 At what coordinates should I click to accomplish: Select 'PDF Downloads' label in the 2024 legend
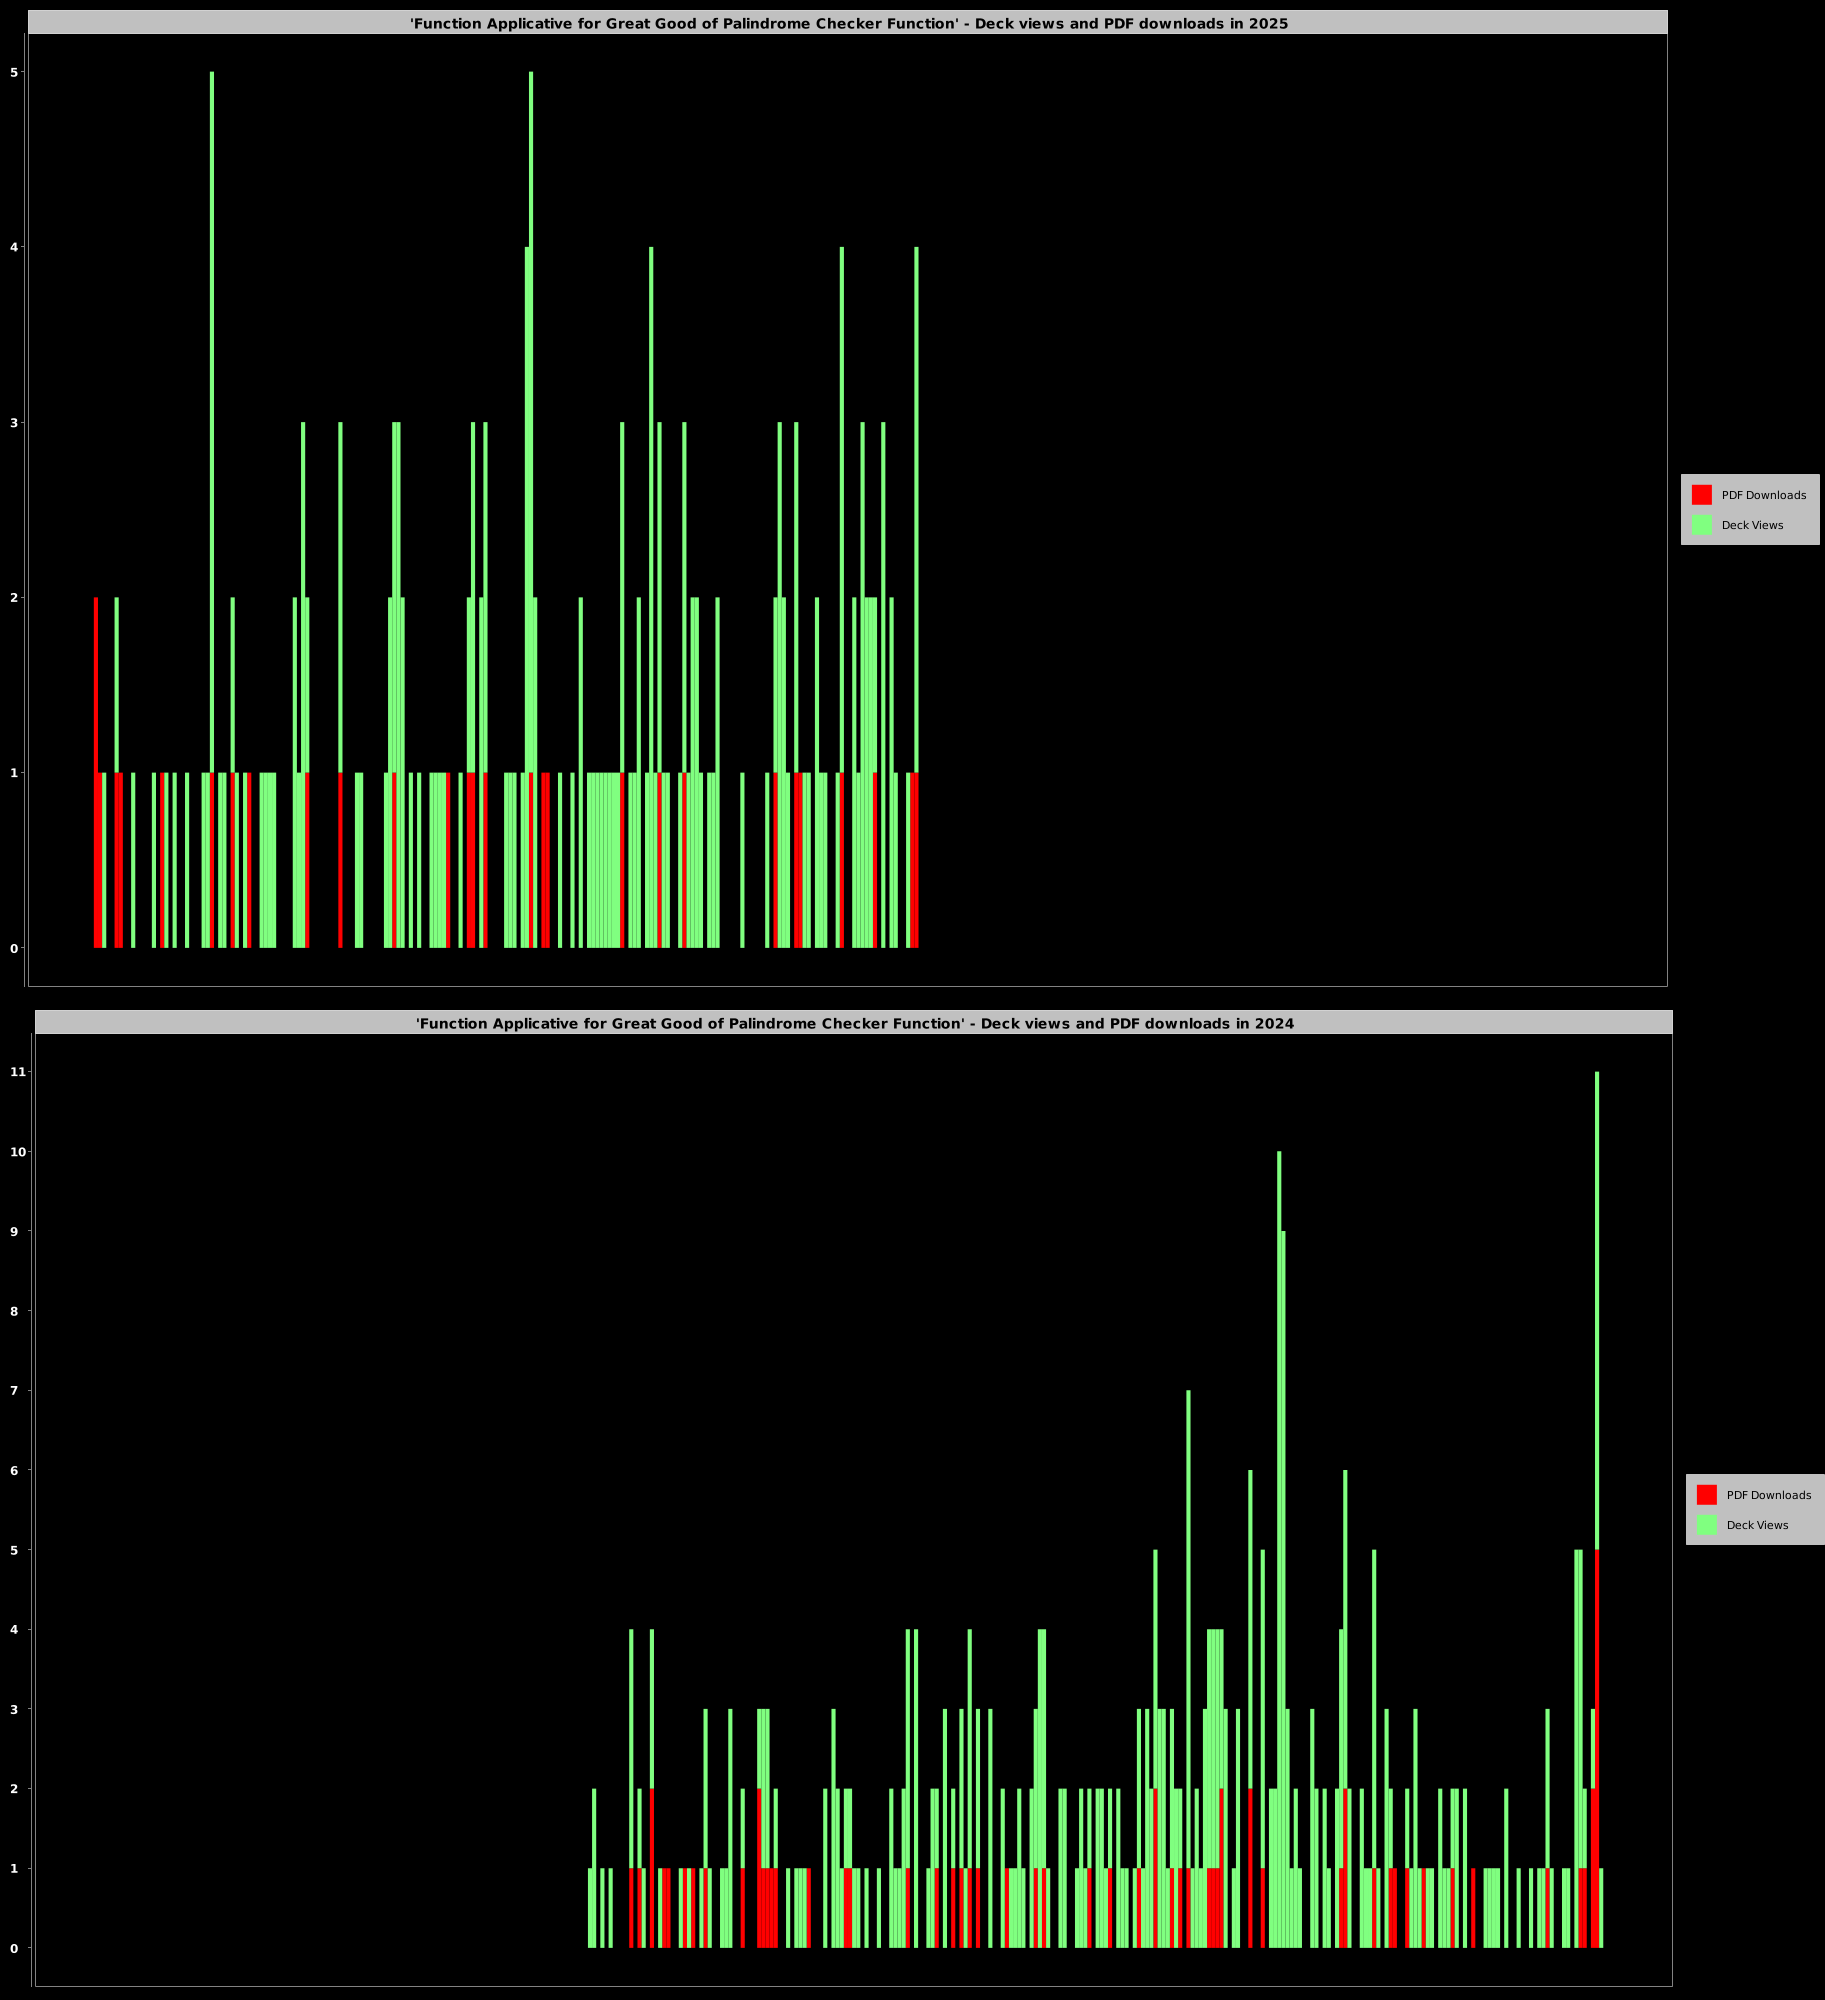pos(1768,1495)
